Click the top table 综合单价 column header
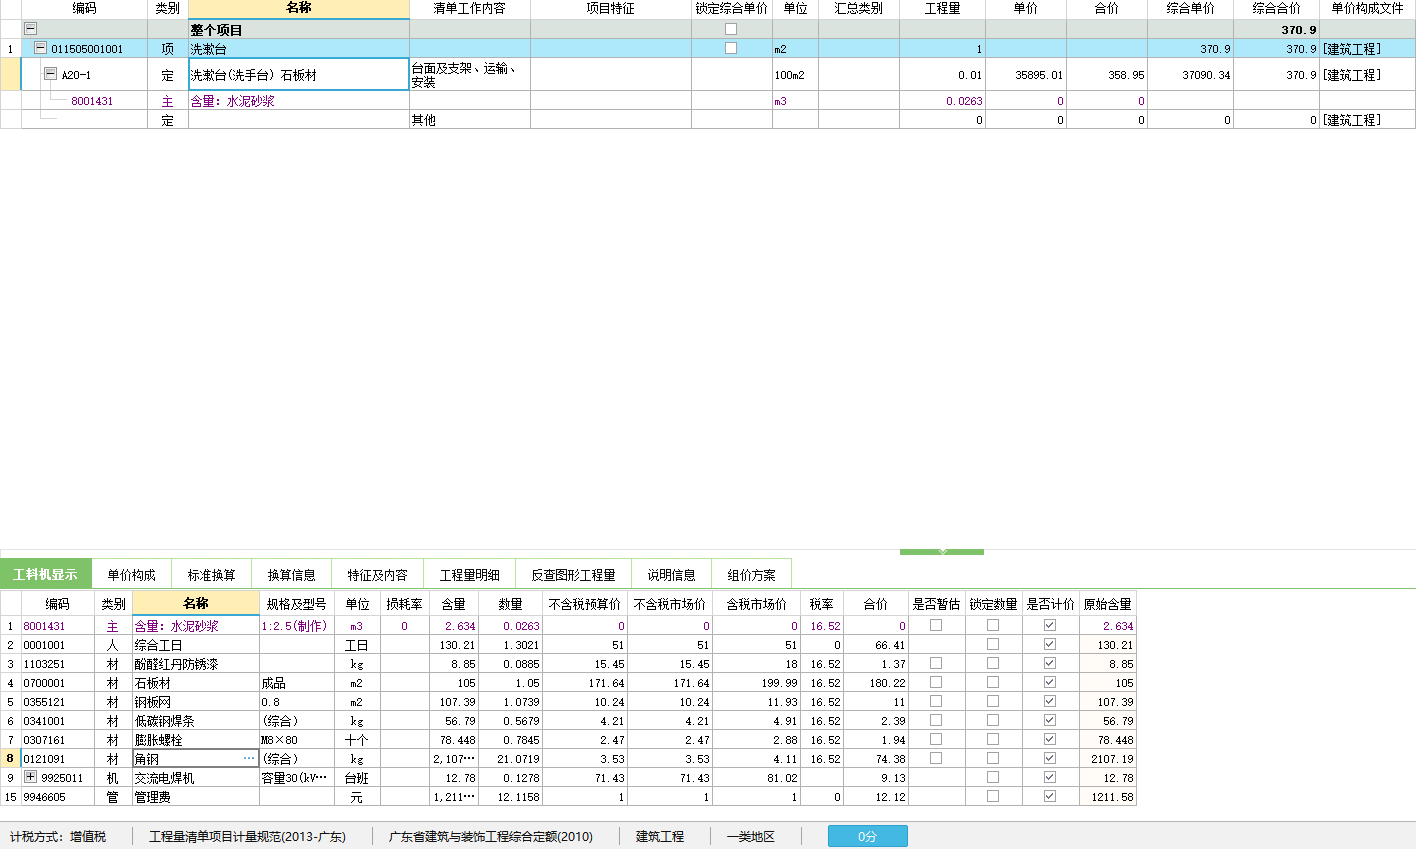Image resolution: width=1416 pixels, height=849 pixels. [x=1191, y=8]
